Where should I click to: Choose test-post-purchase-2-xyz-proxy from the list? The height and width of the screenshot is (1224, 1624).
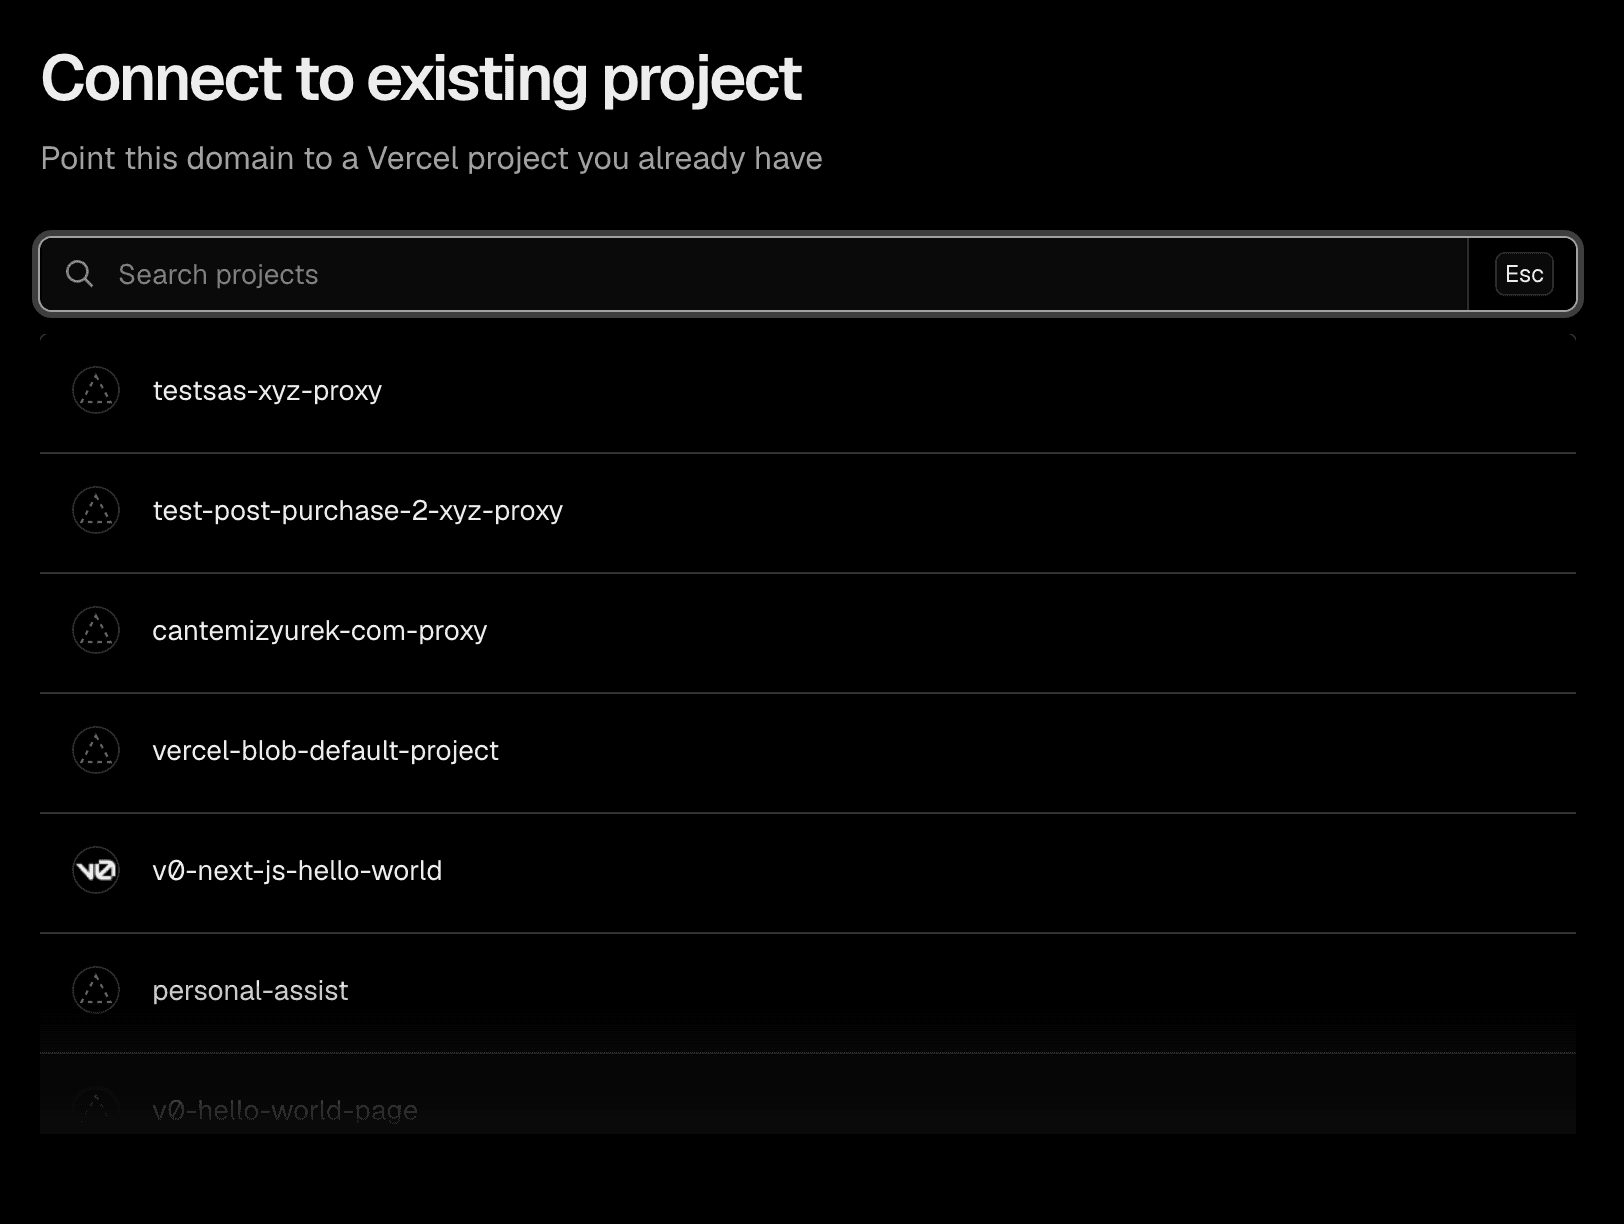pos(808,513)
